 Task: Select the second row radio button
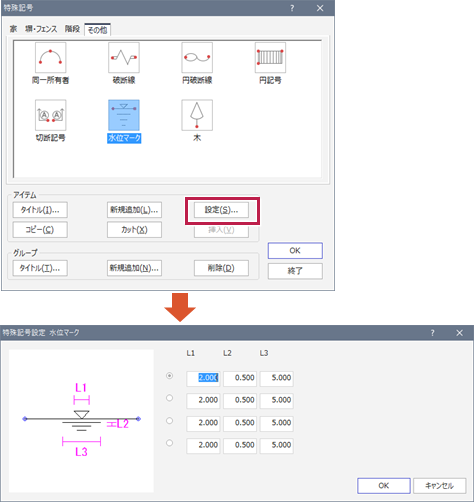(169, 398)
